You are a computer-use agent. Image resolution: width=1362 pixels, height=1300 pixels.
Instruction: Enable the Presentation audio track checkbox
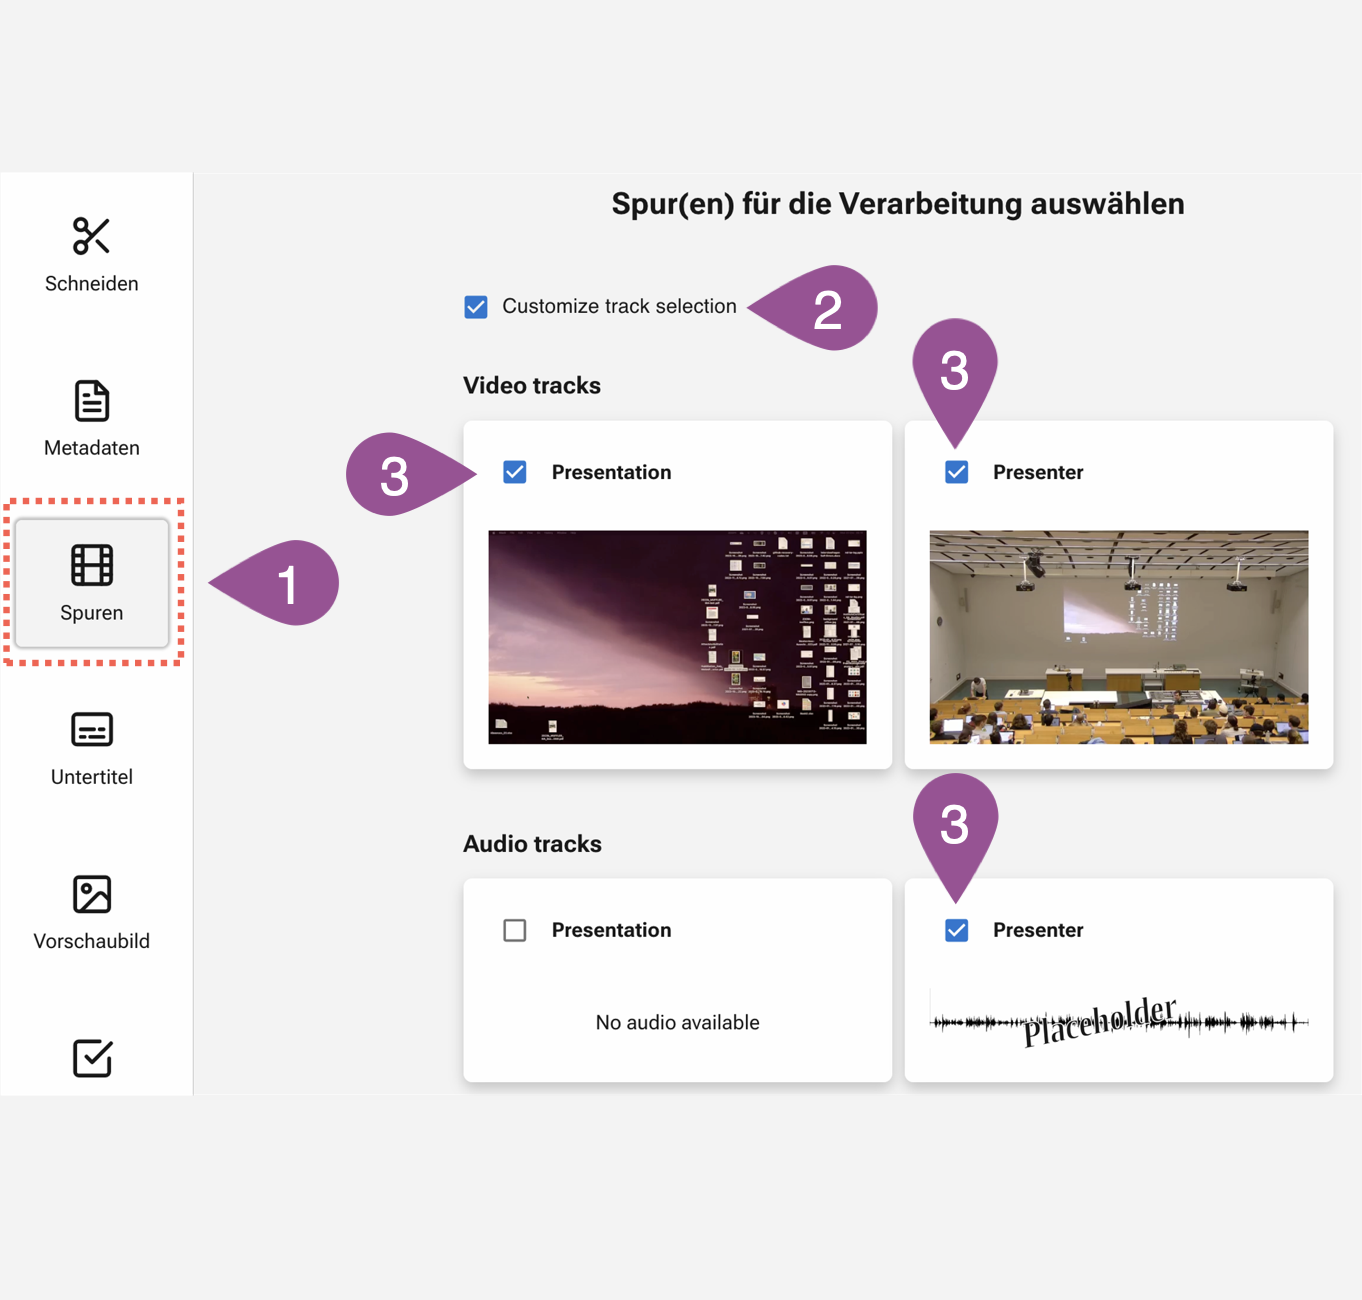tap(515, 930)
